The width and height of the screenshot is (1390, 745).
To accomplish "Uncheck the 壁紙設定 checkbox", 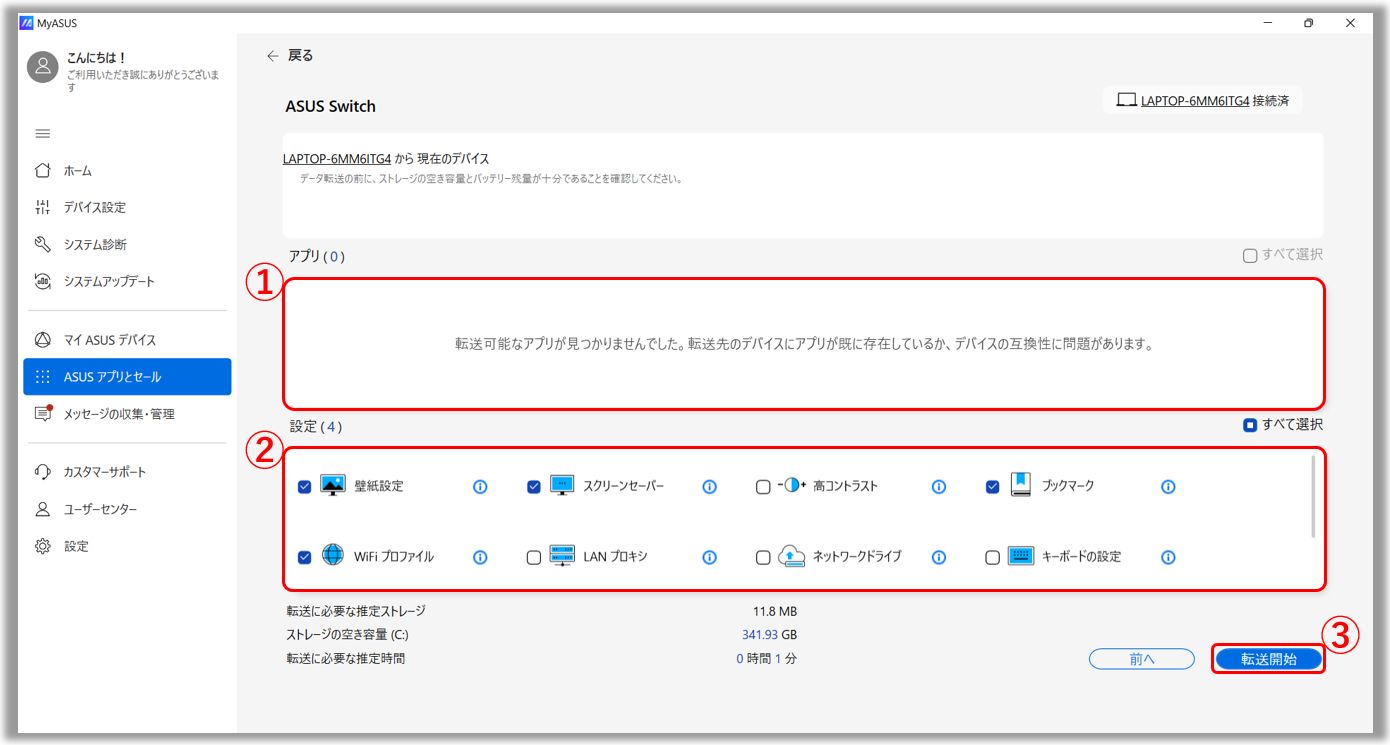I will (305, 487).
